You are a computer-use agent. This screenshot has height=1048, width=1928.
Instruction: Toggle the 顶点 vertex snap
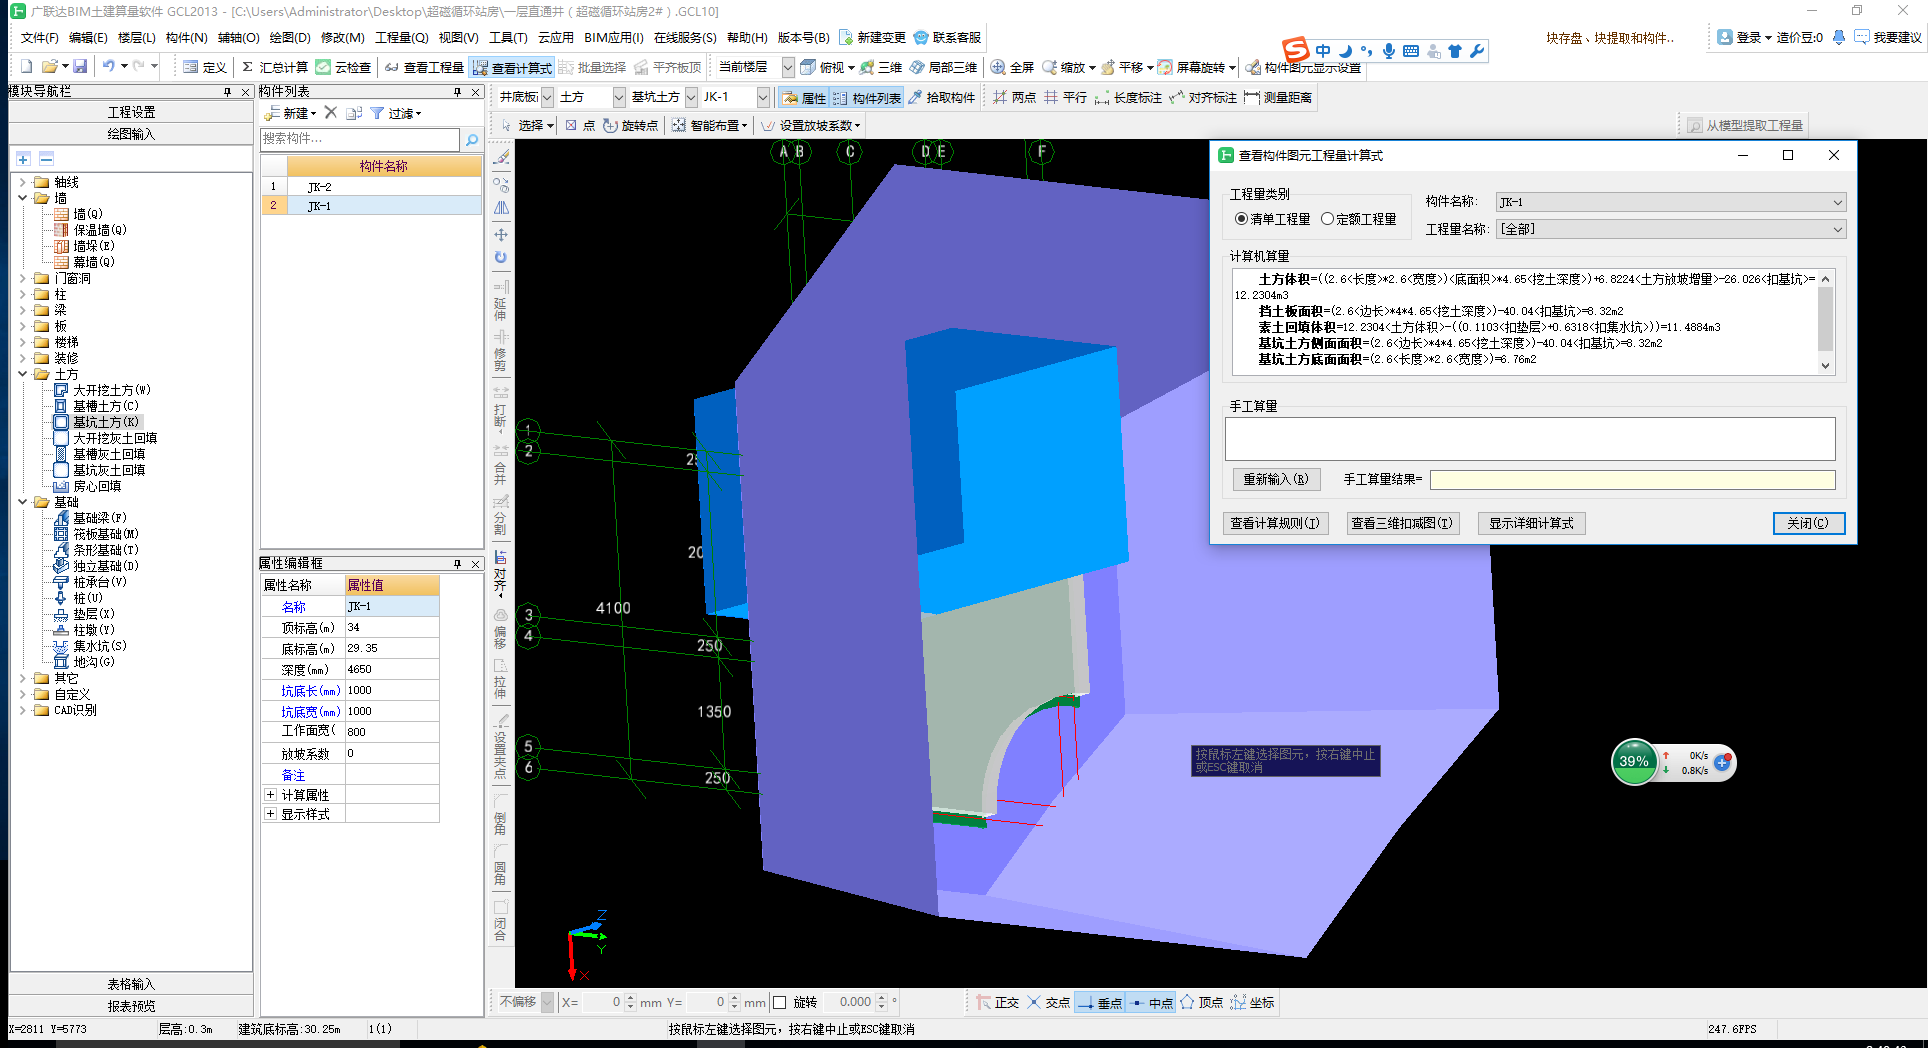click(1201, 1002)
